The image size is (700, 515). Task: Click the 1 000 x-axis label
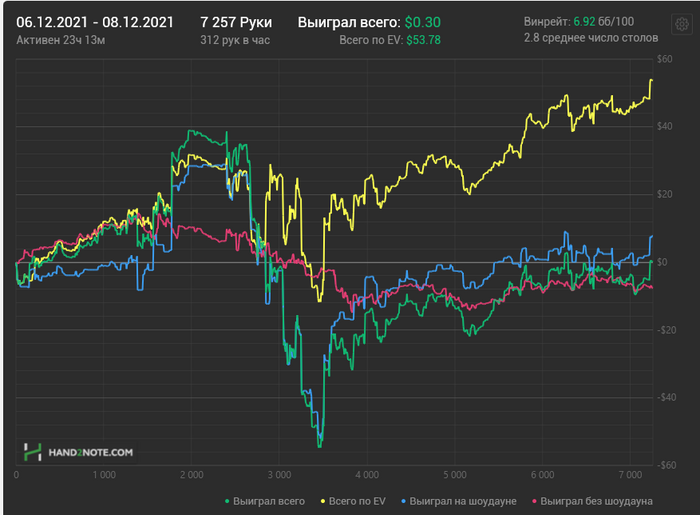tap(104, 475)
